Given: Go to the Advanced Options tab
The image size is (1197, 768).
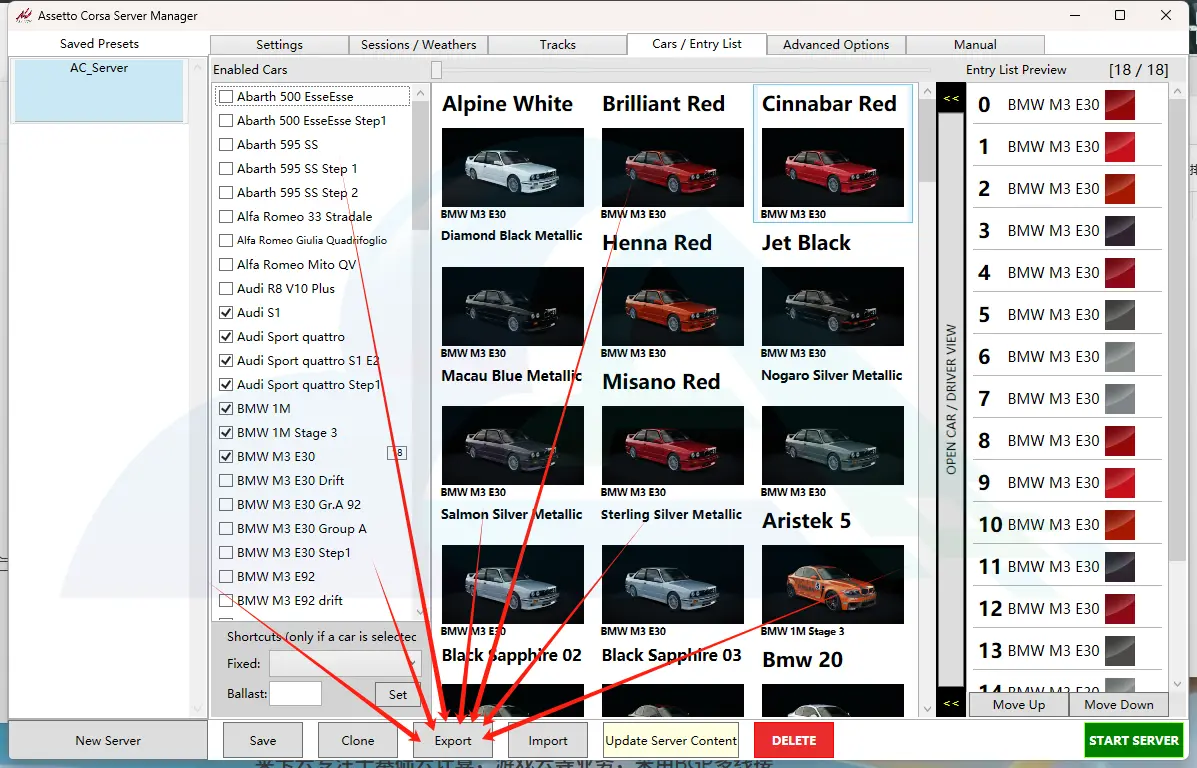Looking at the screenshot, I should [x=836, y=45].
